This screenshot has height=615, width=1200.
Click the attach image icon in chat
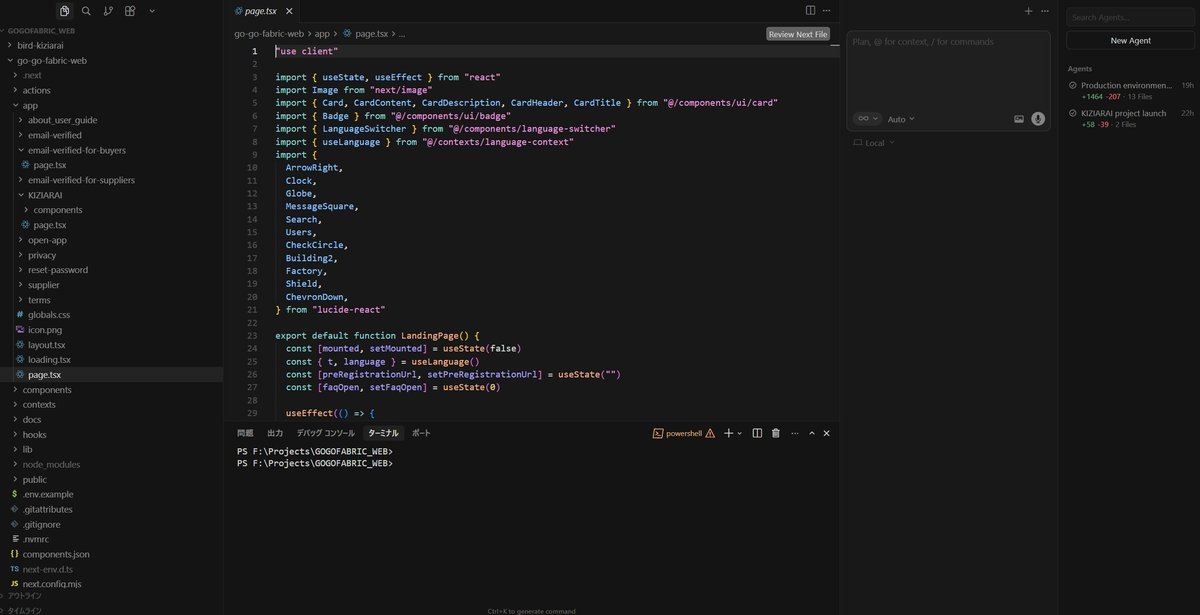[x=1019, y=119]
